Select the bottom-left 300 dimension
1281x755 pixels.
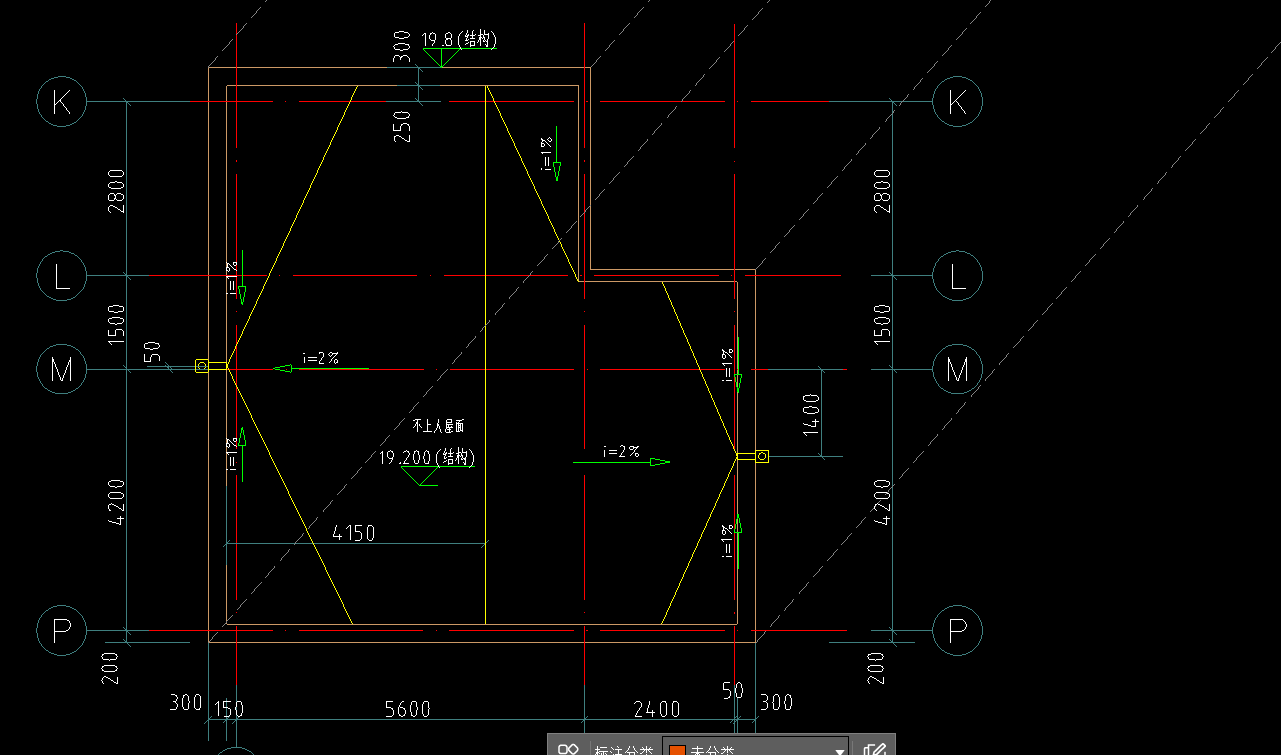click(186, 702)
